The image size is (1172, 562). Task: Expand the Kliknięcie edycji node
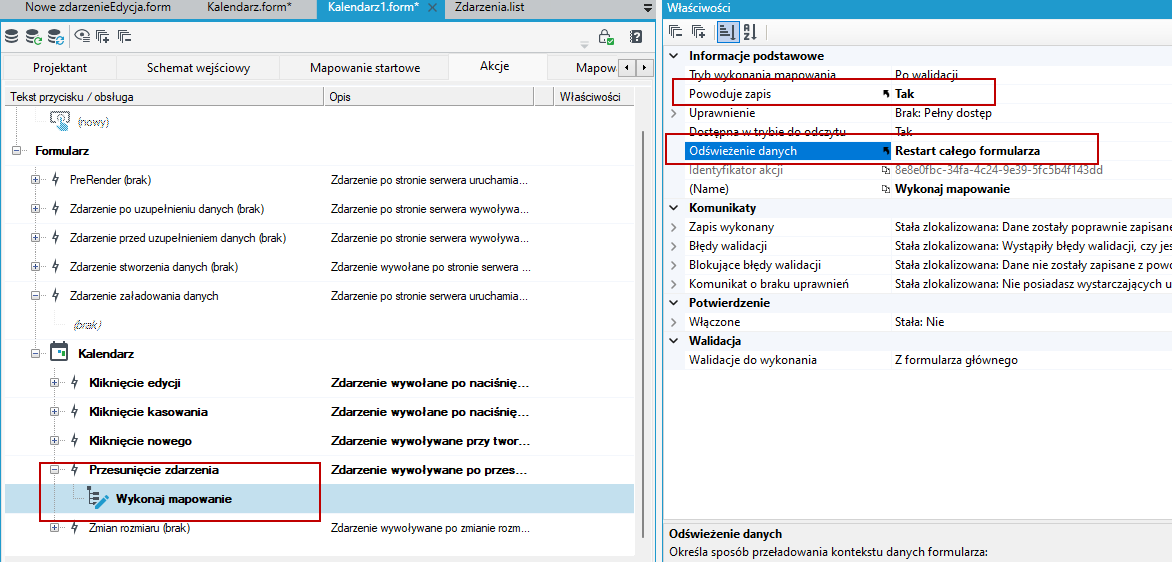(x=55, y=383)
